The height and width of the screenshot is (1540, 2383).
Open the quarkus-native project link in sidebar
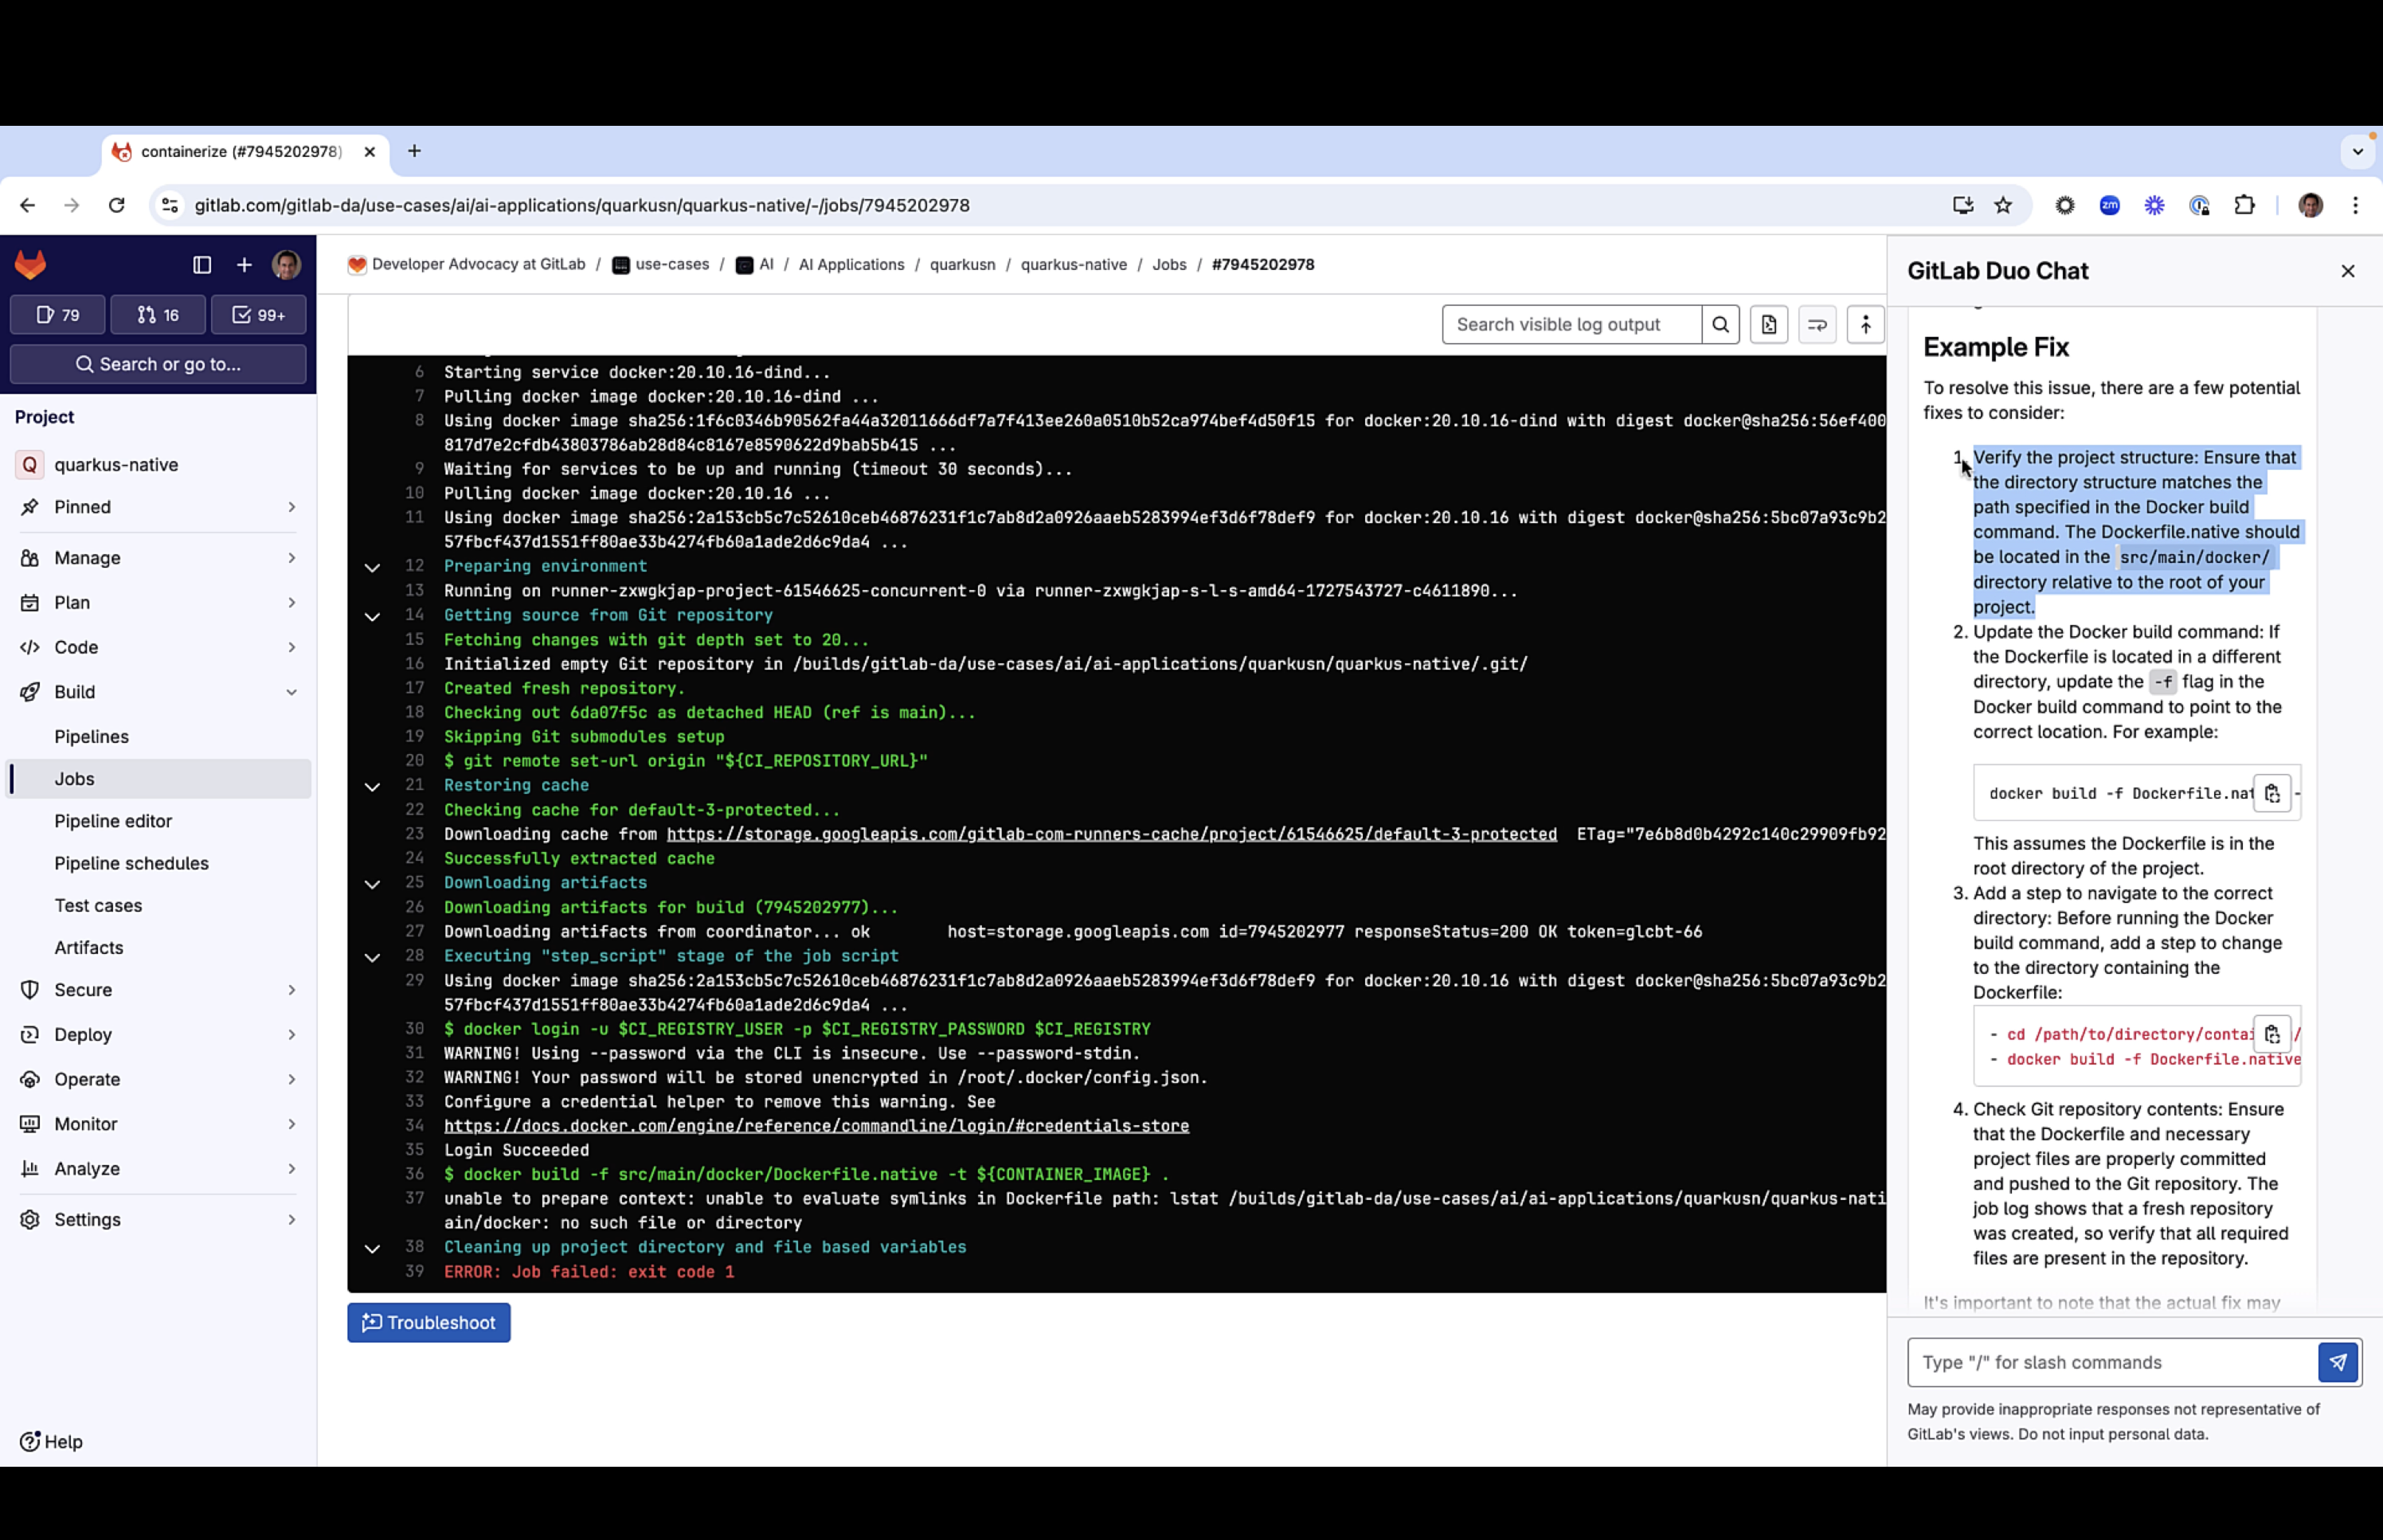(158, 465)
